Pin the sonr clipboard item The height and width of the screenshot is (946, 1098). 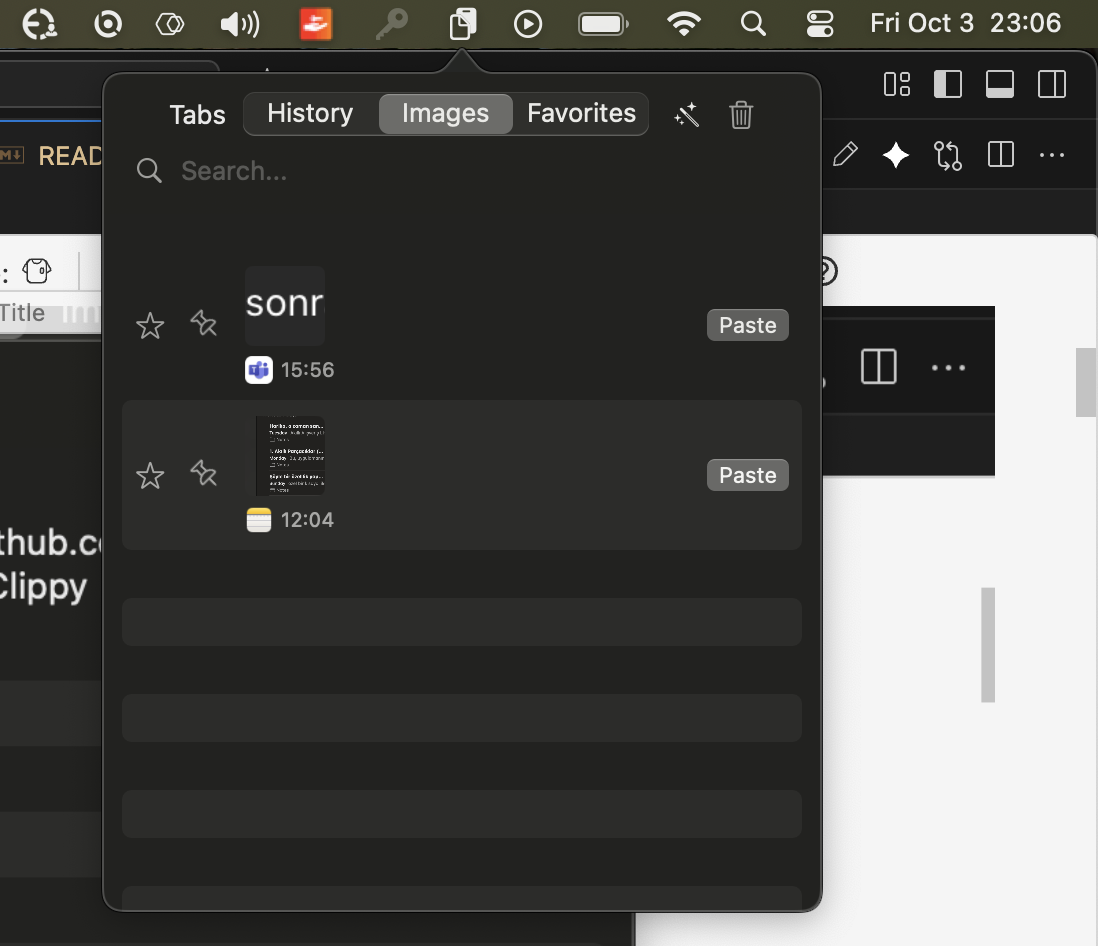click(x=204, y=325)
